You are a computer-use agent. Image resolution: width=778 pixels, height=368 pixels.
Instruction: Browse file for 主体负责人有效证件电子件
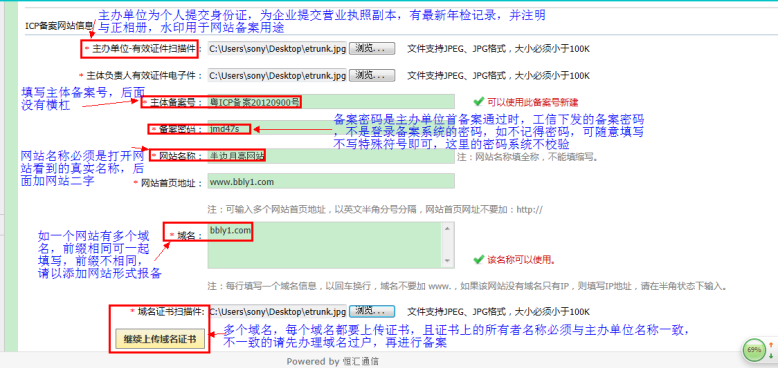point(372,75)
